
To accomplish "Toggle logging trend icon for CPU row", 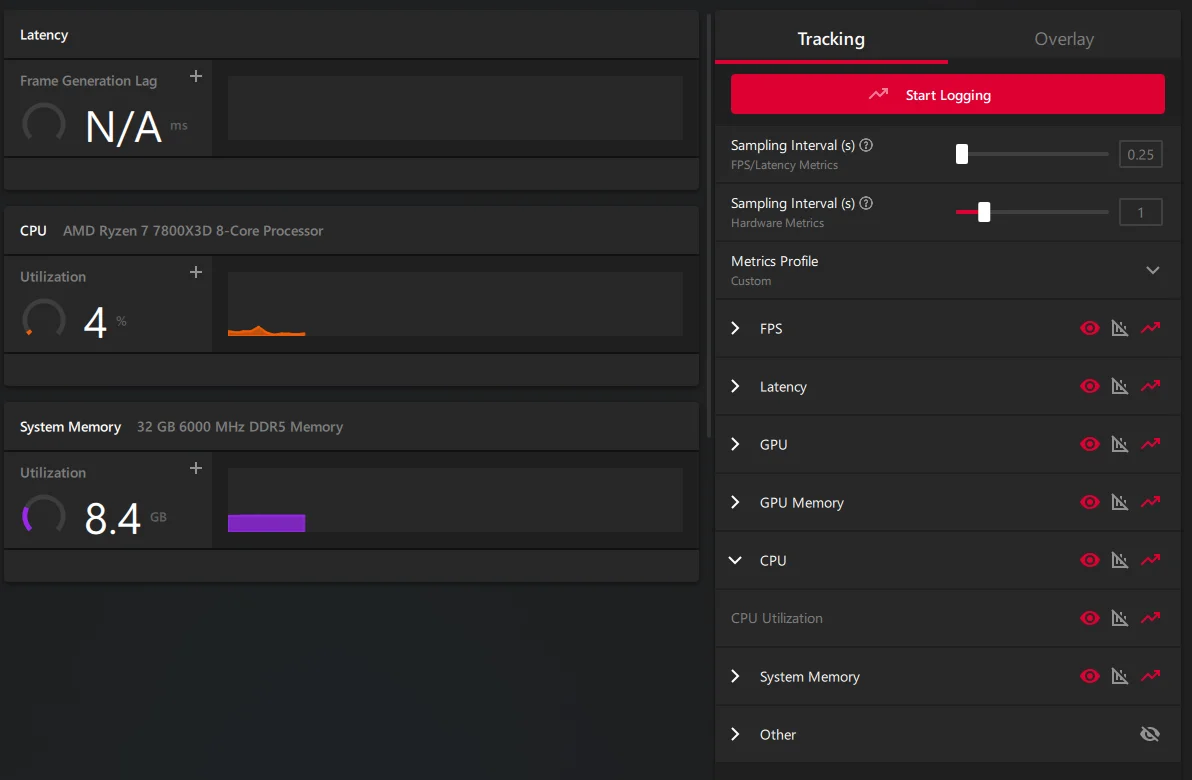I will 1150,560.
